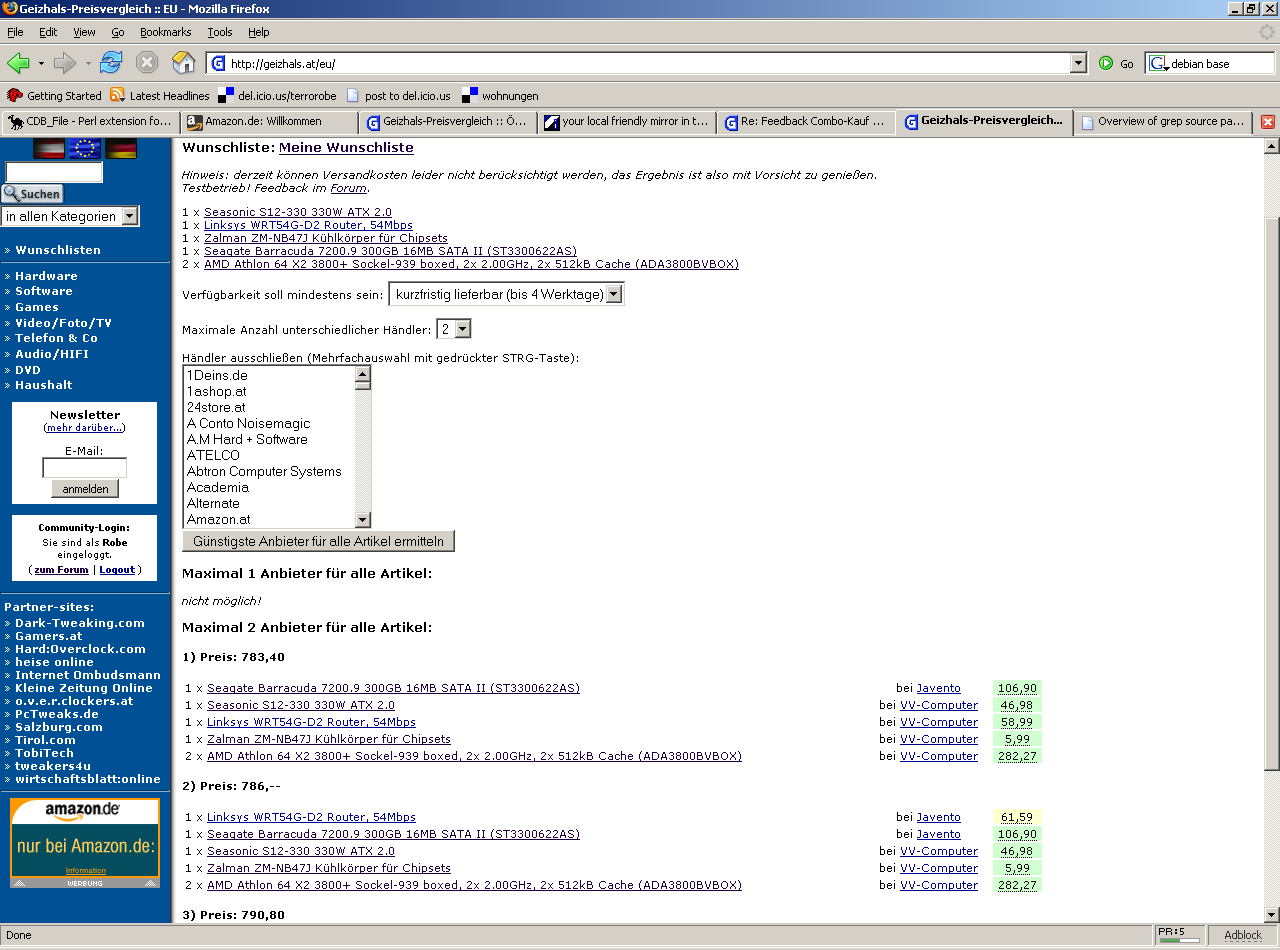1280x950 pixels.
Task: Open the Latest Headlines feed bookmark
Action: pyautogui.click(x=159, y=96)
